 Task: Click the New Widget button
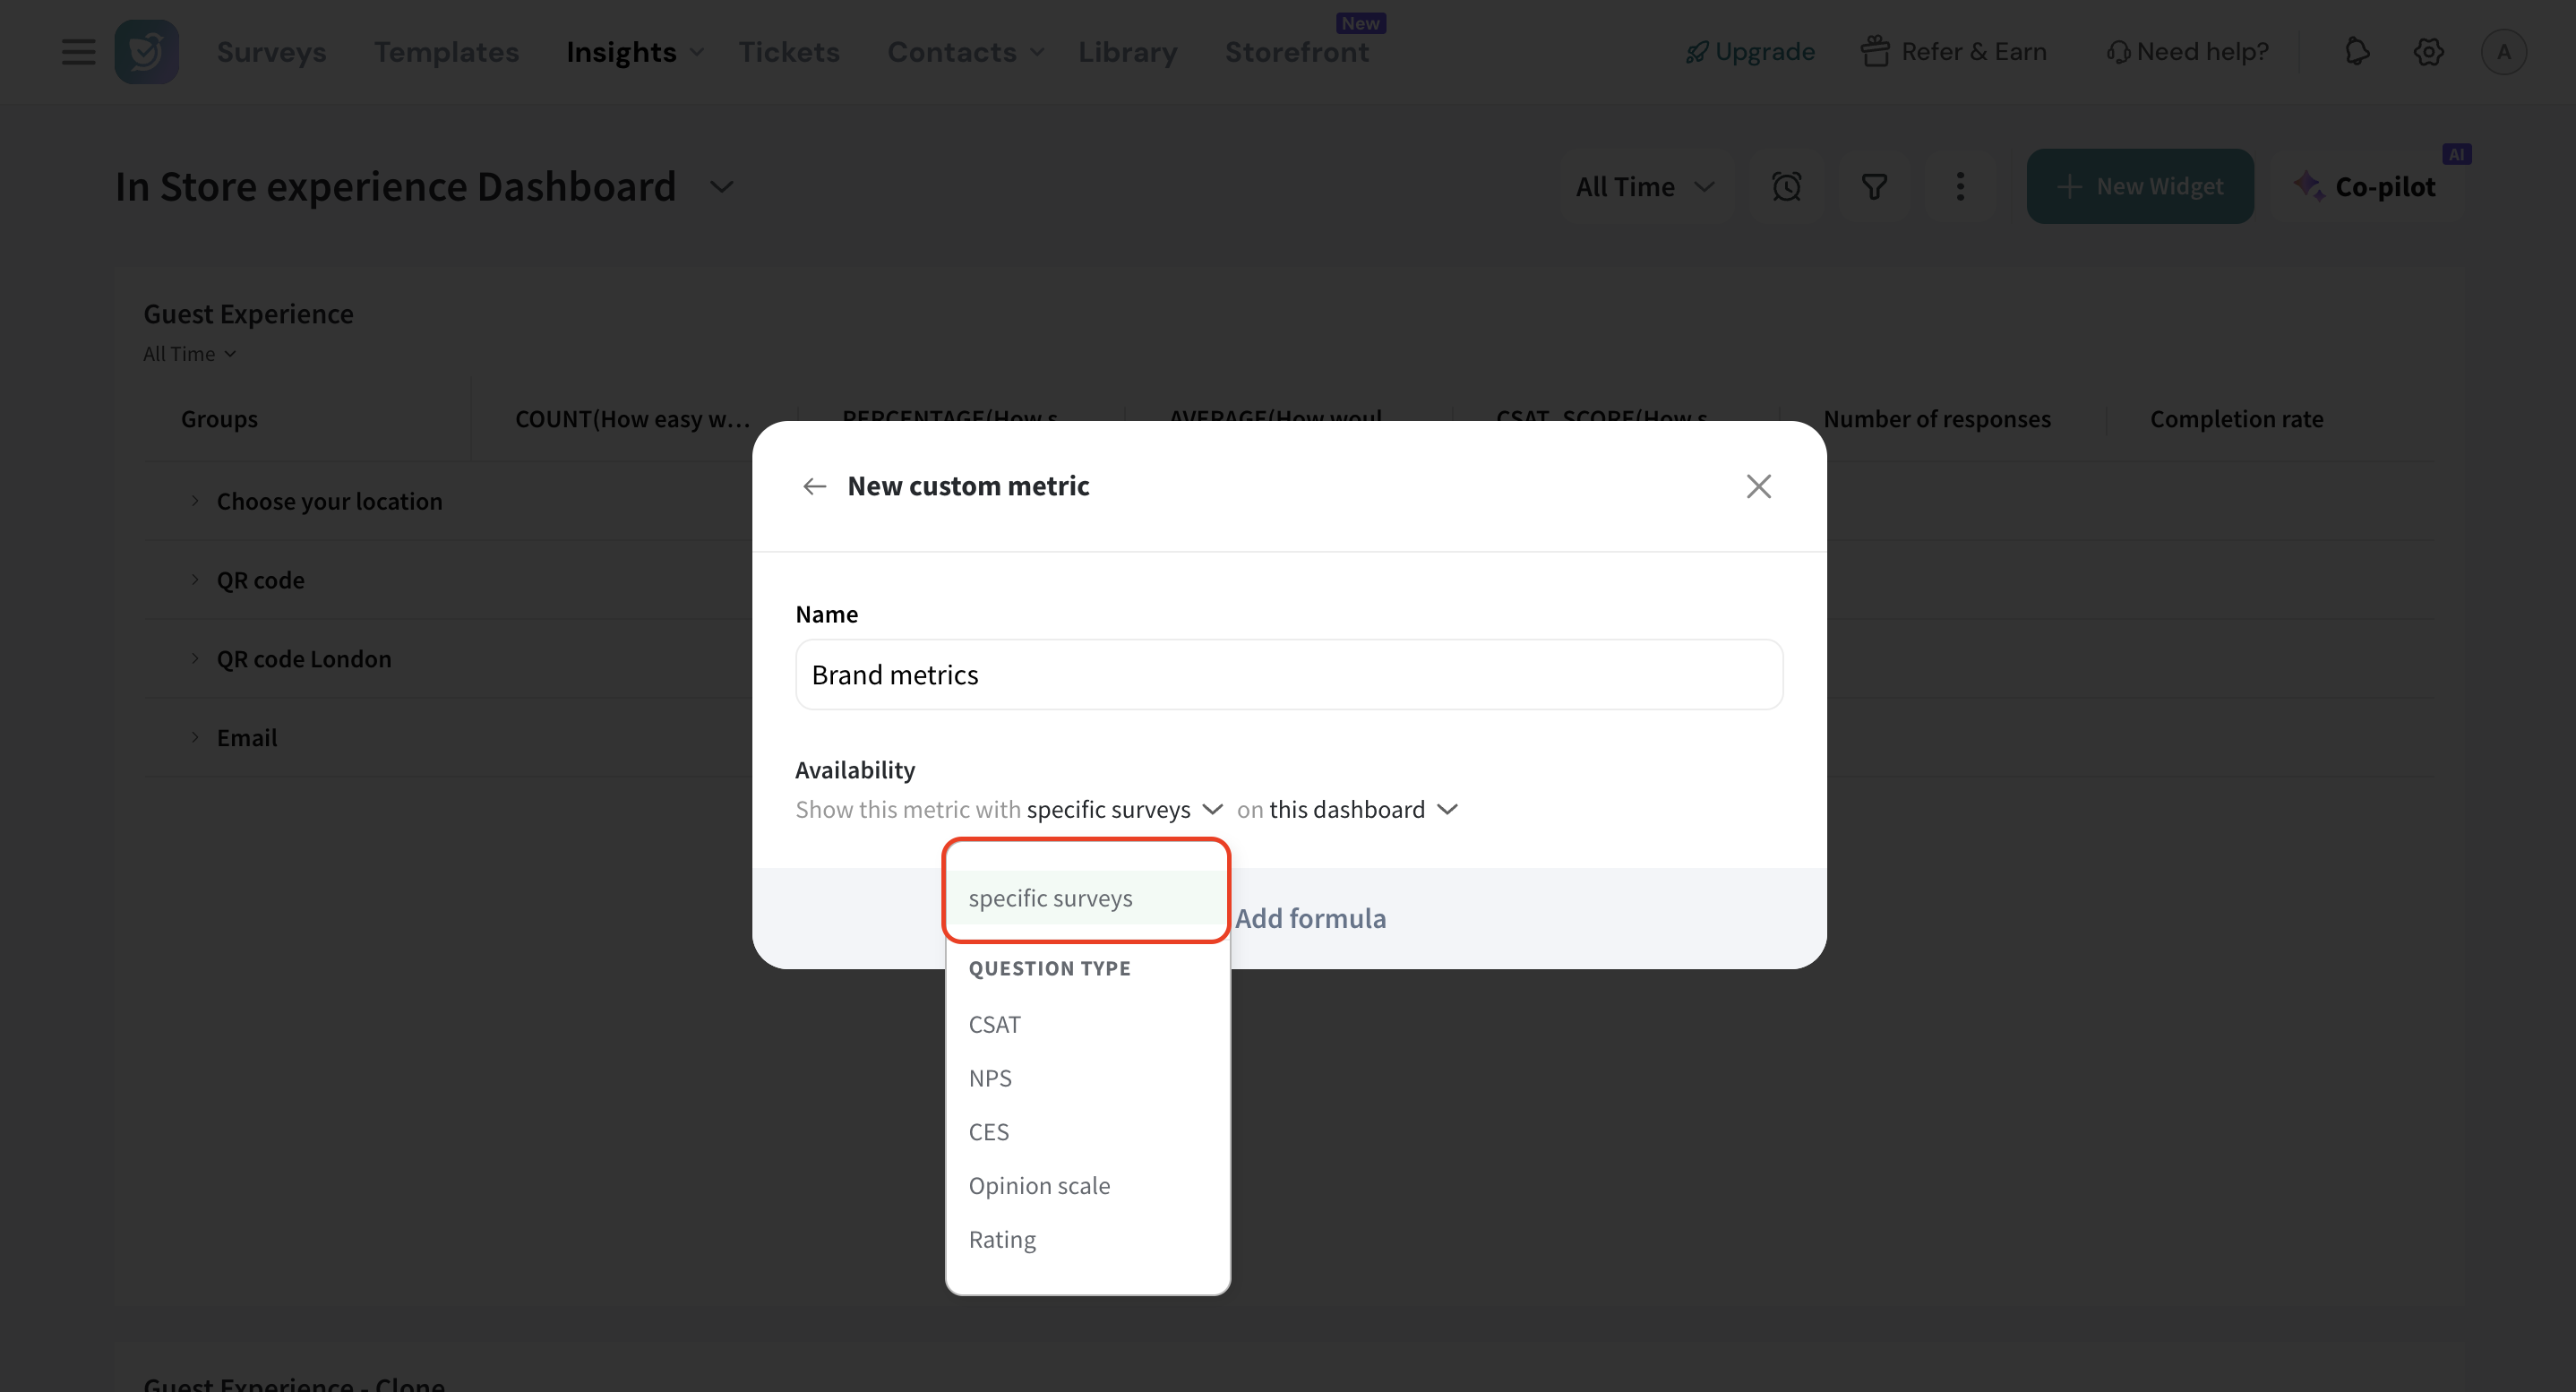point(2139,187)
